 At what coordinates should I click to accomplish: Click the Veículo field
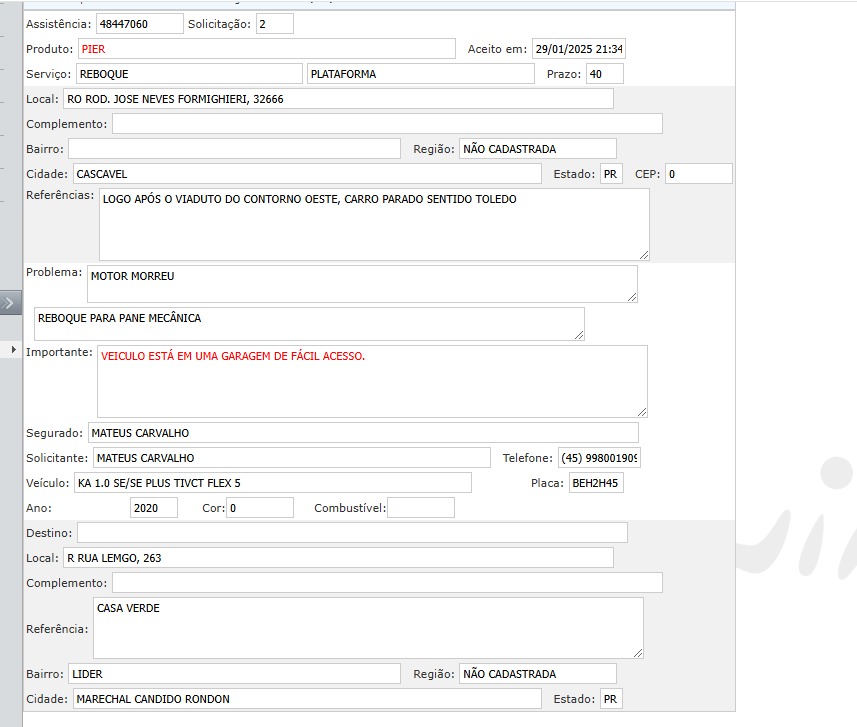272,483
